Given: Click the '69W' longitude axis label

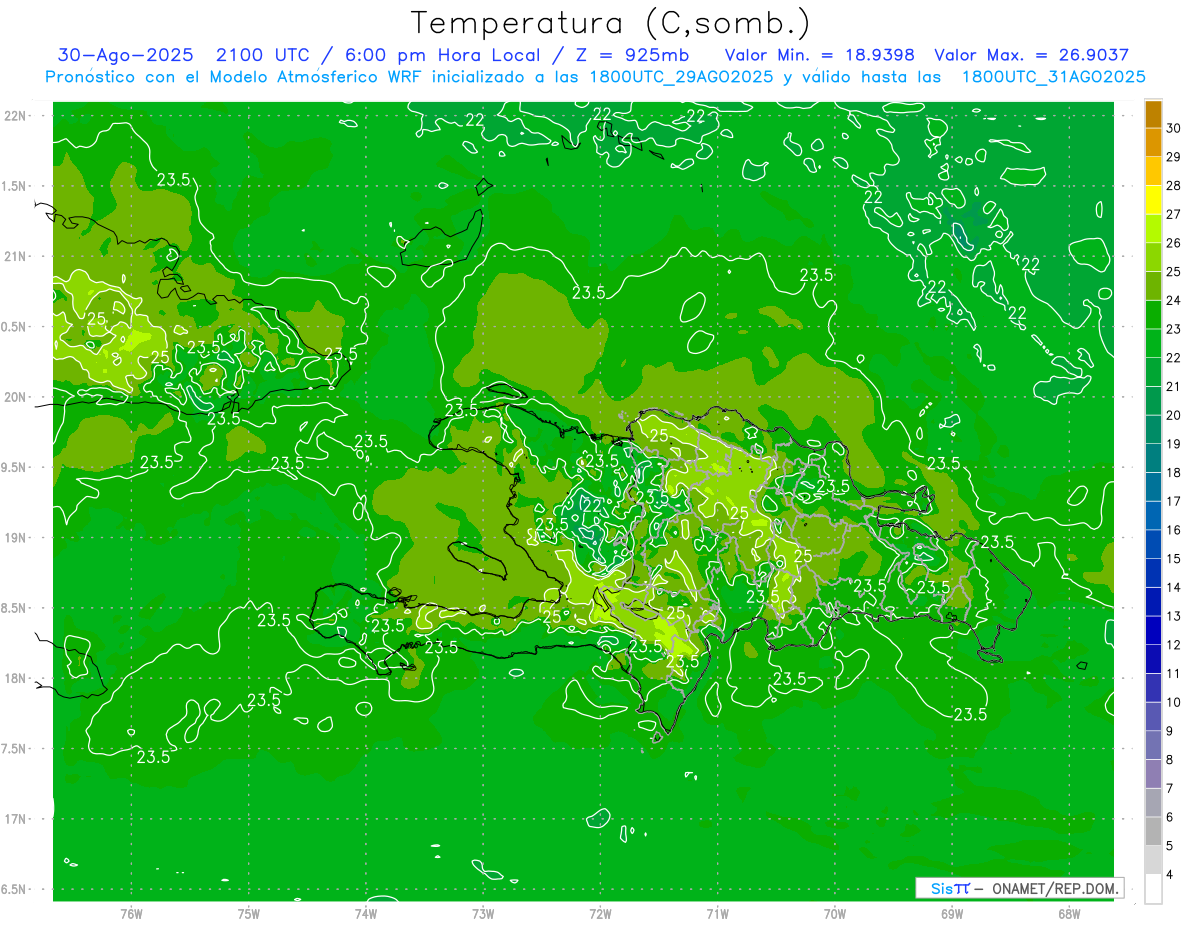Looking at the screenshot, I should click(952, 913).
